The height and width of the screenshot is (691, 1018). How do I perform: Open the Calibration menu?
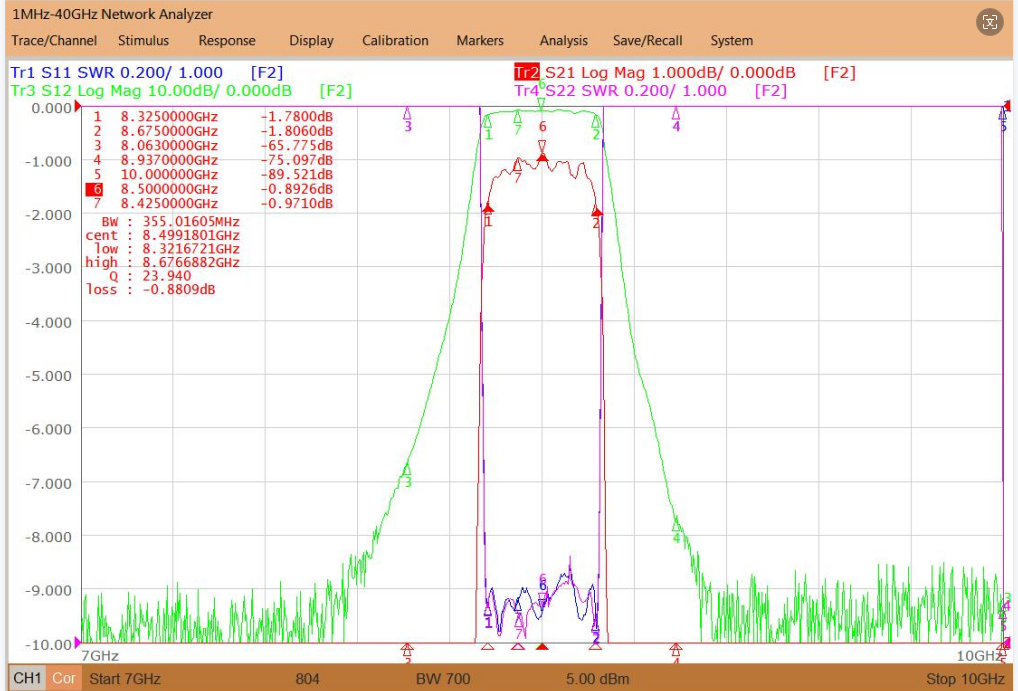pyautogui.click(x=395, y=40)
